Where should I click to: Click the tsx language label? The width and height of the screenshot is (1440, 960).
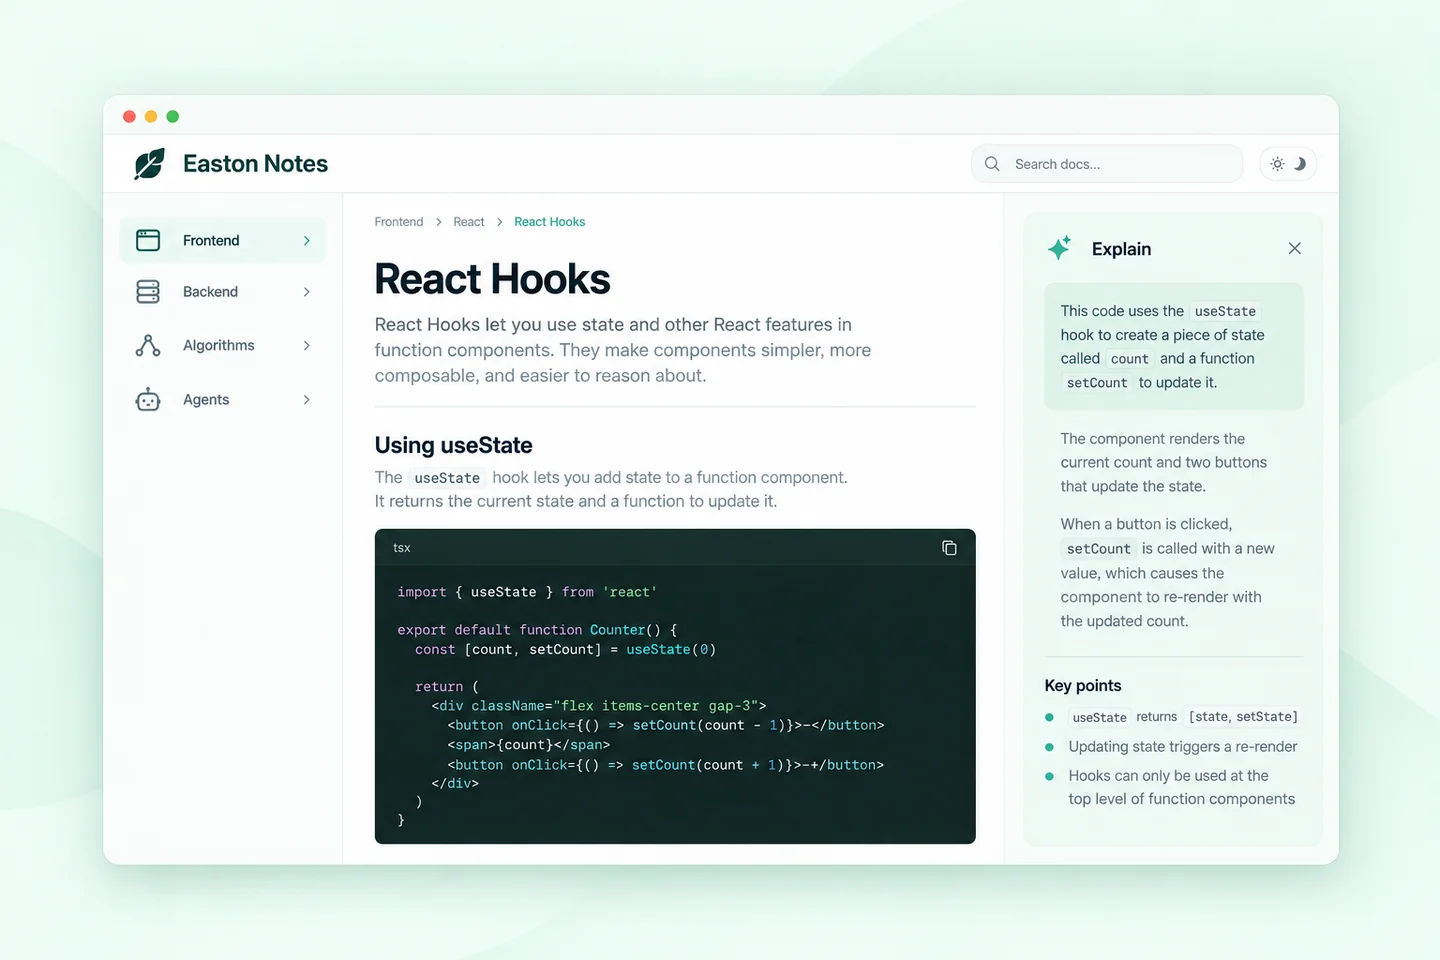(x=402, y=548)
